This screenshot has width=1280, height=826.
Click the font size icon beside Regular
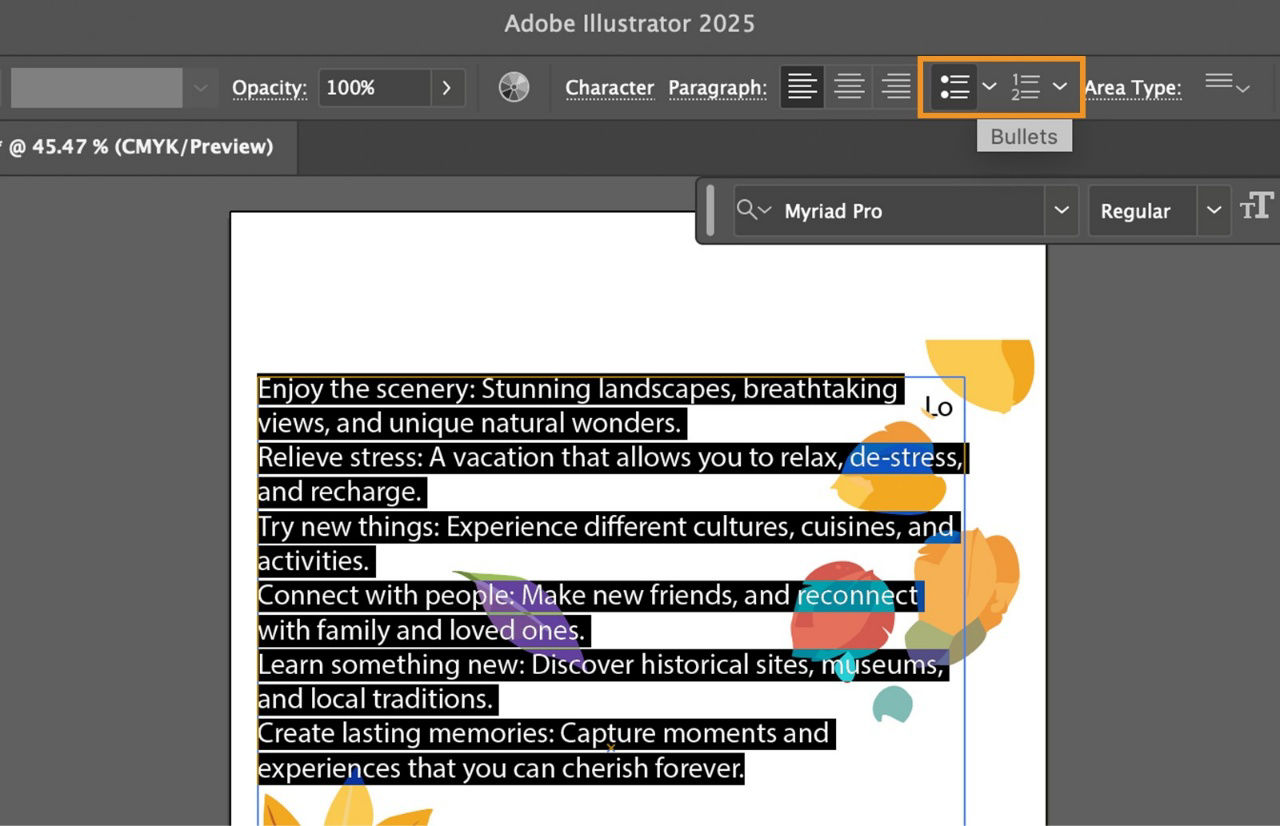[x=1258, y=207]
